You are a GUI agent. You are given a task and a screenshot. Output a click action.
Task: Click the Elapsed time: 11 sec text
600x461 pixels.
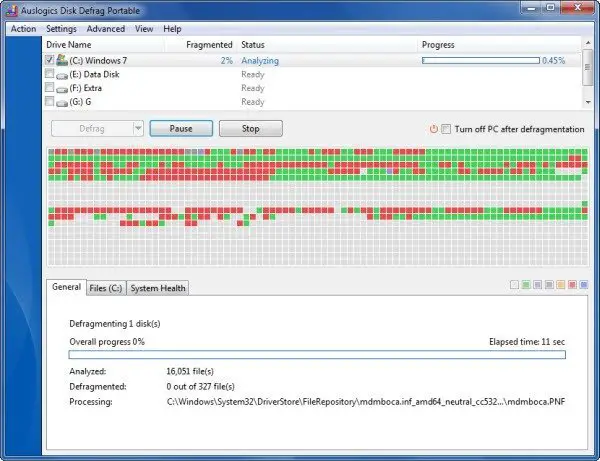527,342
